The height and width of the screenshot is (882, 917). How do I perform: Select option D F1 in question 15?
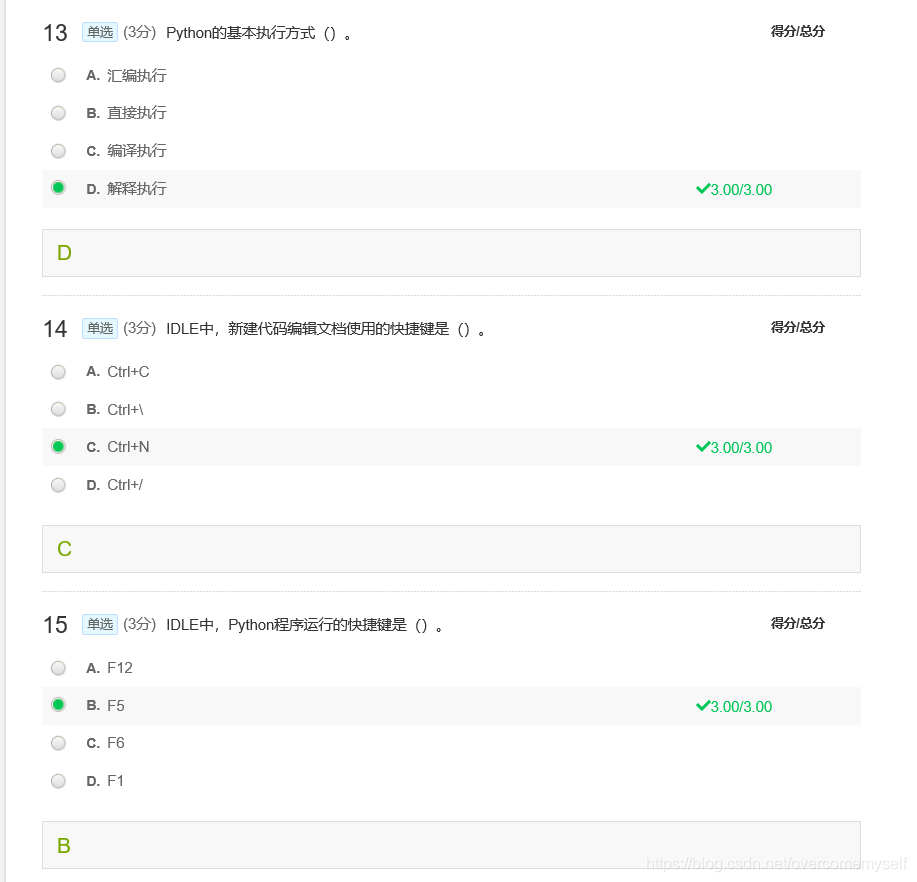(58, 781)
